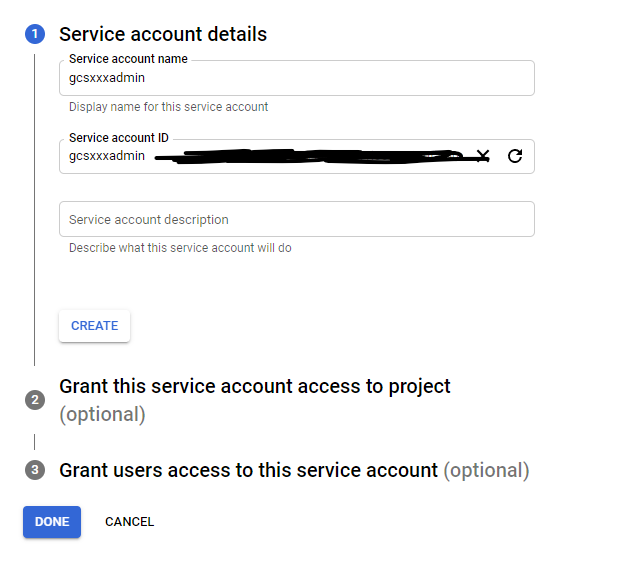Clear the Service account ID with X icon
This screenshot has width=625, height=570.
point(483,156)
